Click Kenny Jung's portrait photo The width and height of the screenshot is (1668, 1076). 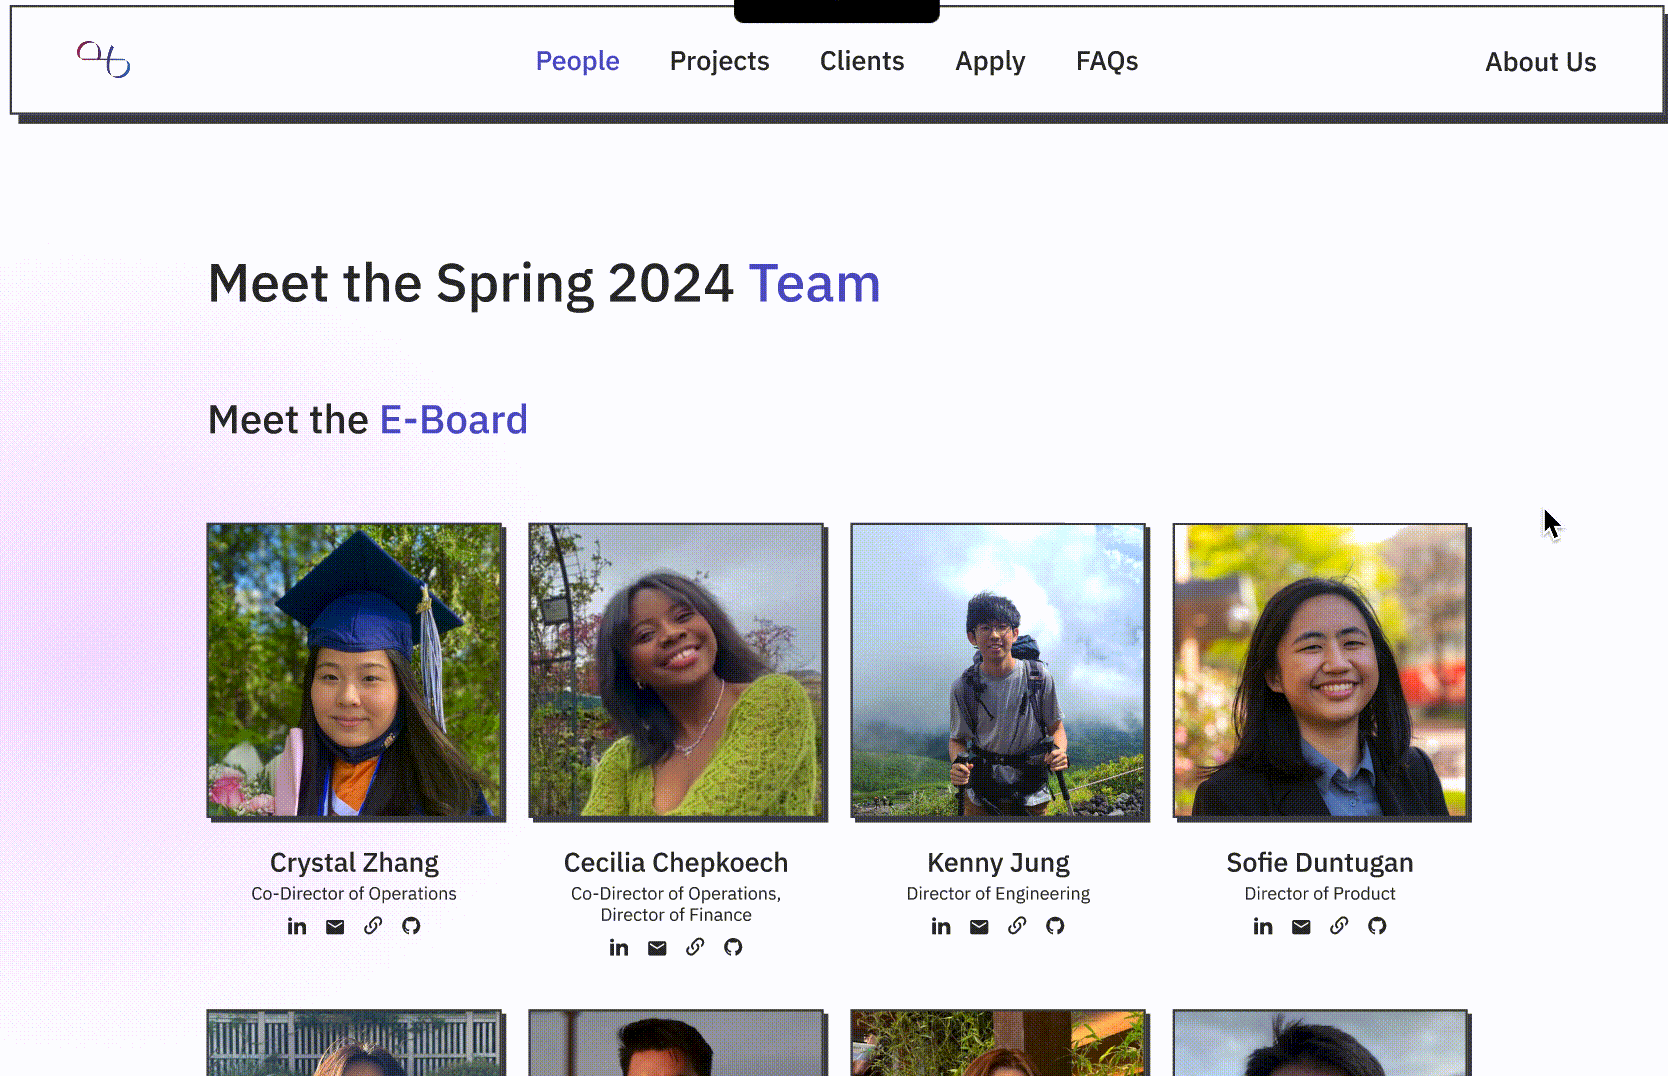point(998,671)
